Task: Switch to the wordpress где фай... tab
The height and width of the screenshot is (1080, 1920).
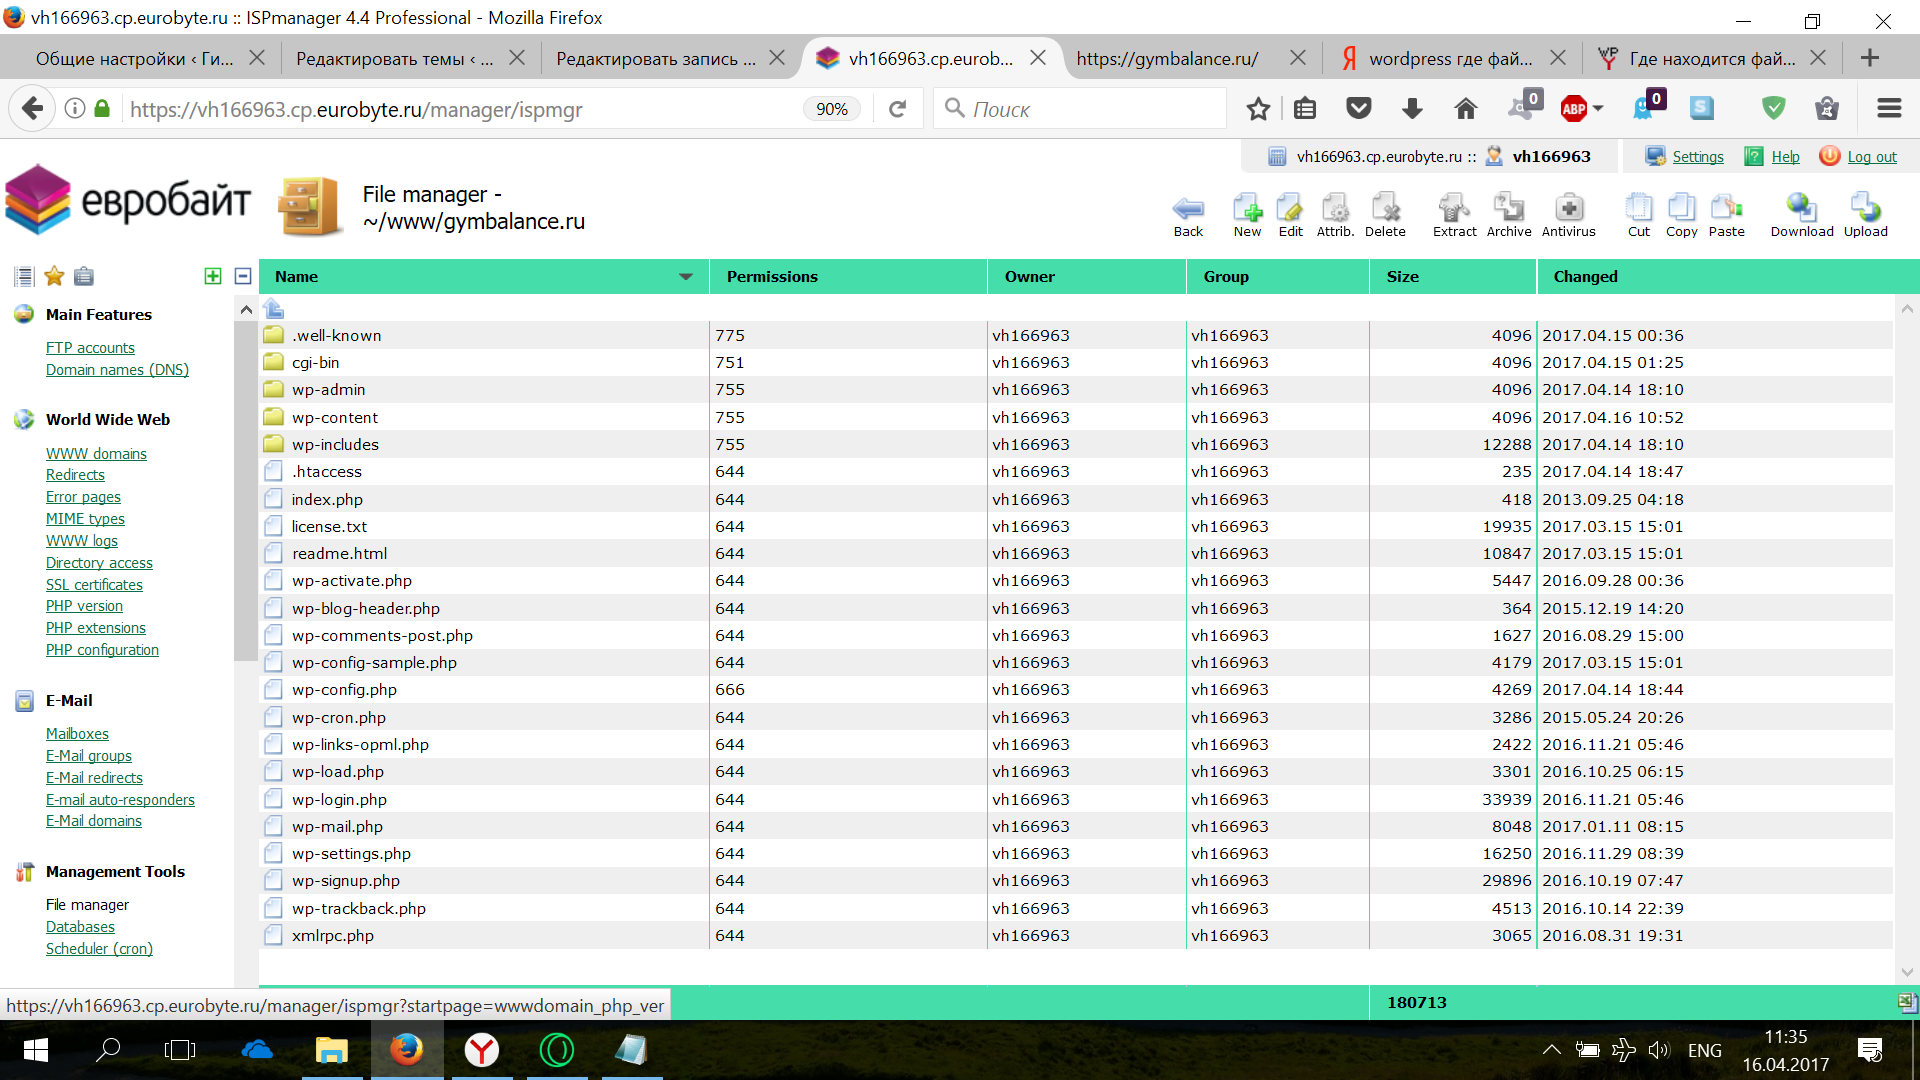Action: pos(1450,59)
